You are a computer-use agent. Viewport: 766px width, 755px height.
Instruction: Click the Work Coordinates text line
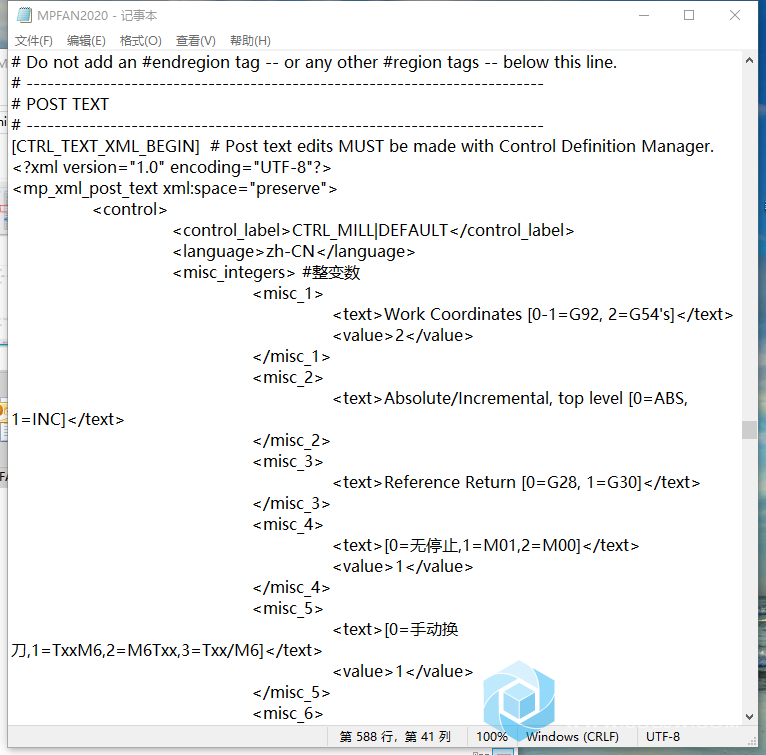(533, 314)
